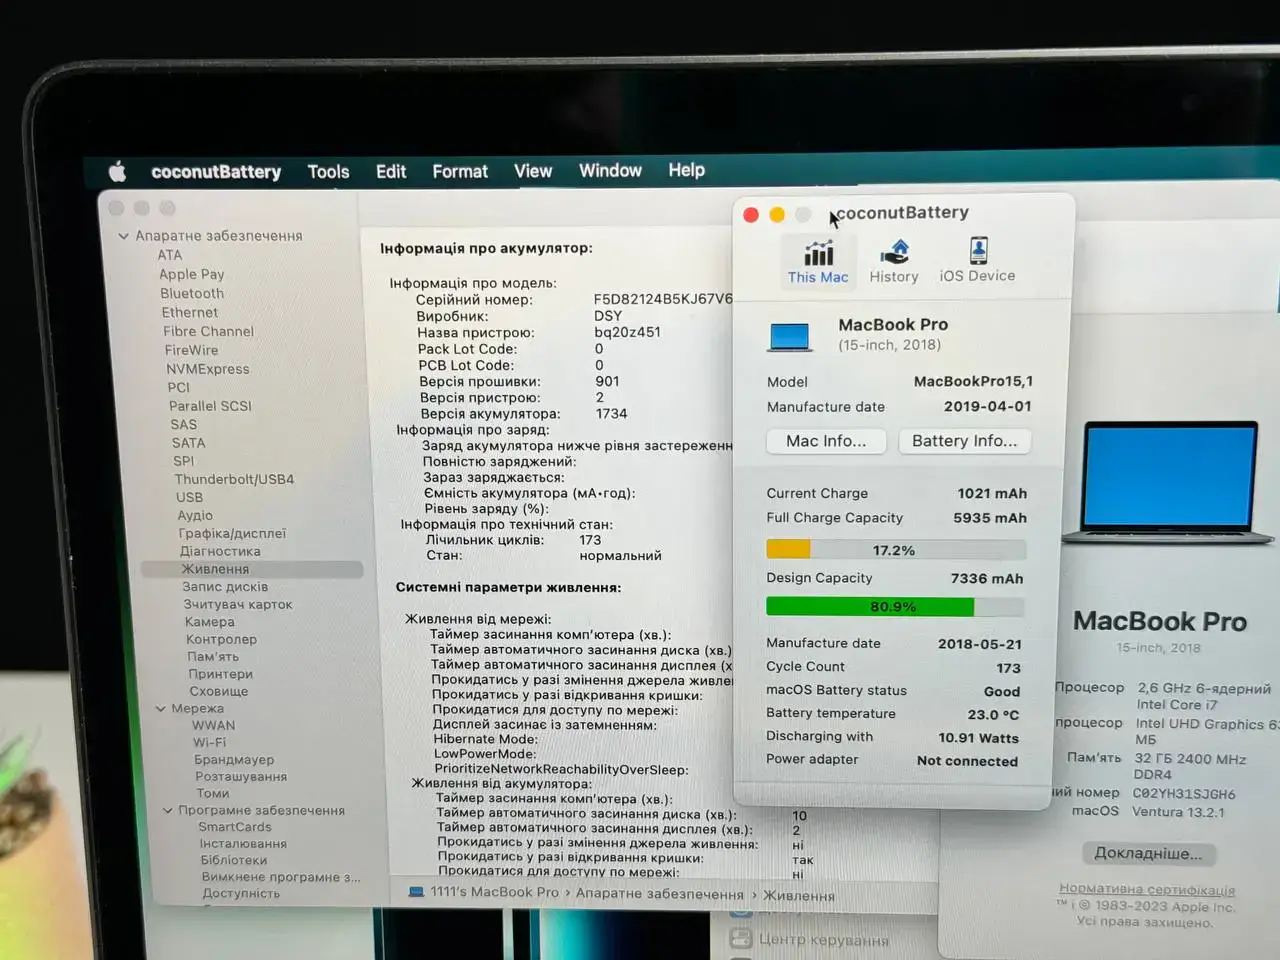The image size is (1280, 960).
Task: Select Розташування under Мережа
Action: tap(241, 777)
